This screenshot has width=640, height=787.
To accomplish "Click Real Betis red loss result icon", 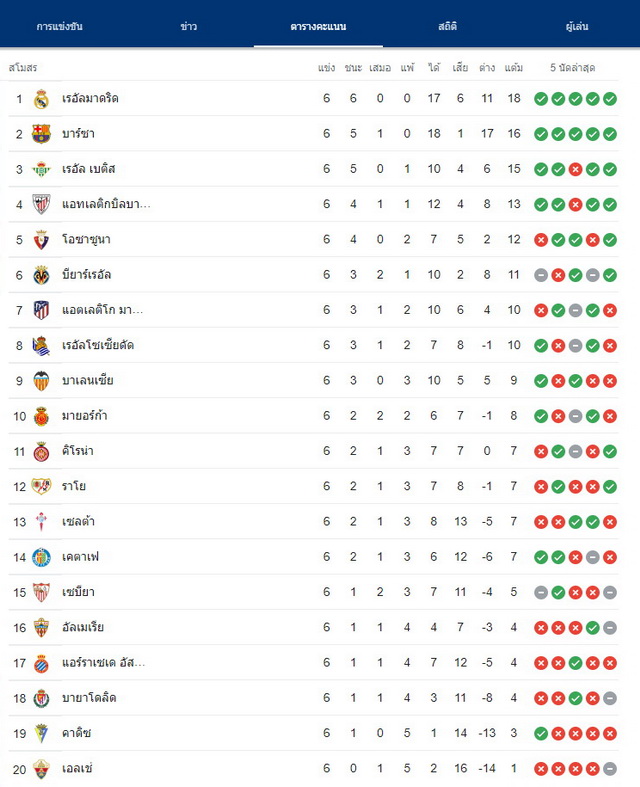I will coord(575,170).
